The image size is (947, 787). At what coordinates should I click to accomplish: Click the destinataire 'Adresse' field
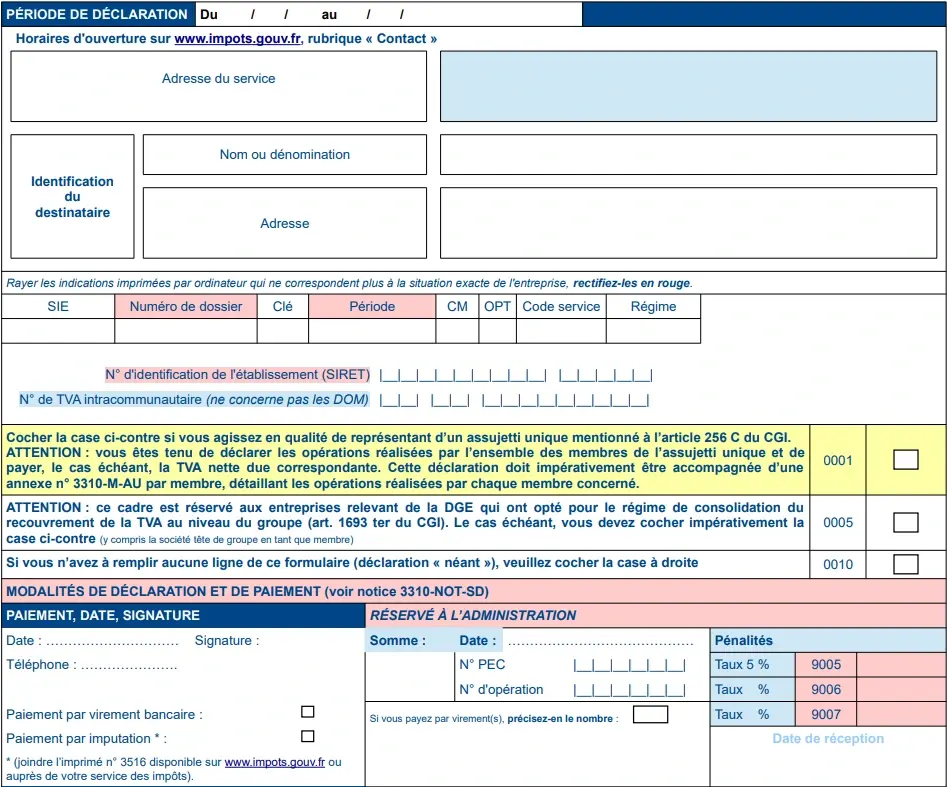point(284,223)
